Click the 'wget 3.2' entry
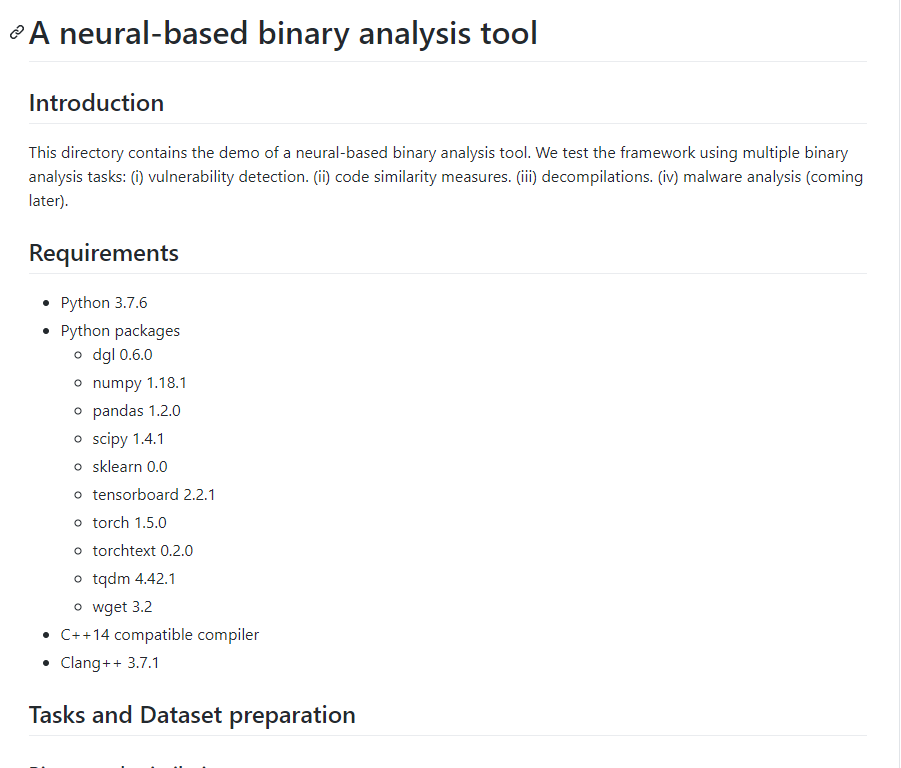The image size is (901, 768). 122,606
